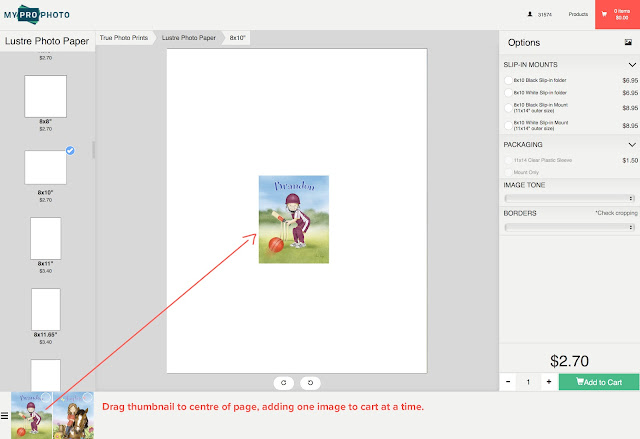Click the image icon in Options header

pos(628,42)
